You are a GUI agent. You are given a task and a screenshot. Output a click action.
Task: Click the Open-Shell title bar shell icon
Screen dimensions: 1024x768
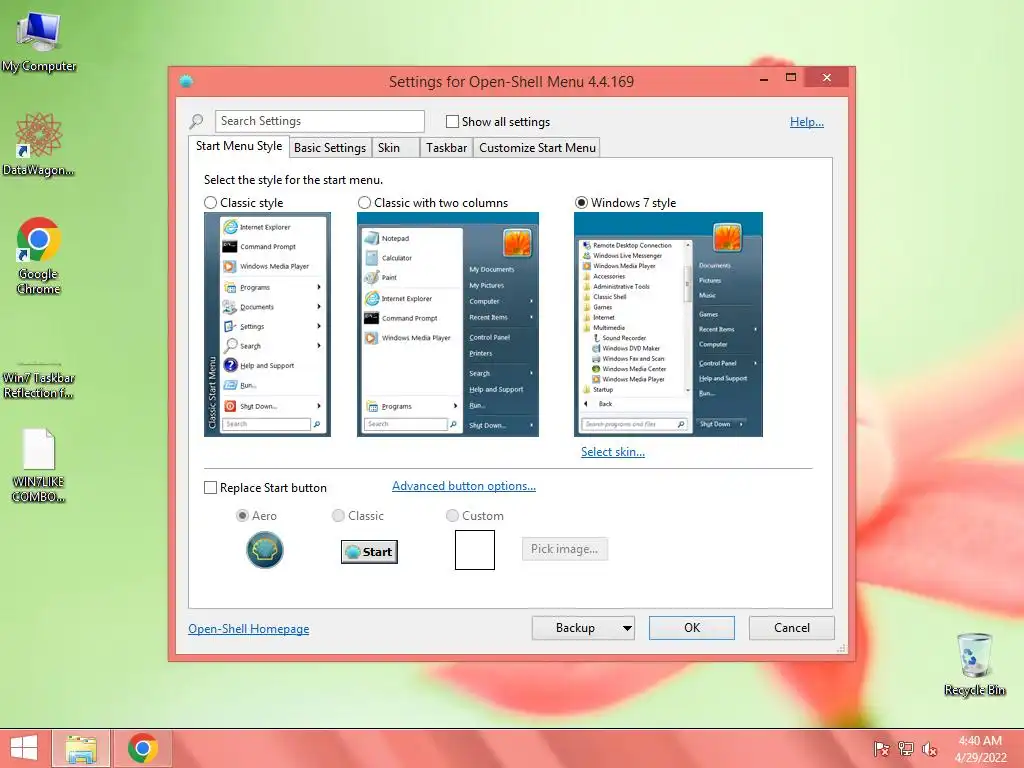(x=186, y=81)
